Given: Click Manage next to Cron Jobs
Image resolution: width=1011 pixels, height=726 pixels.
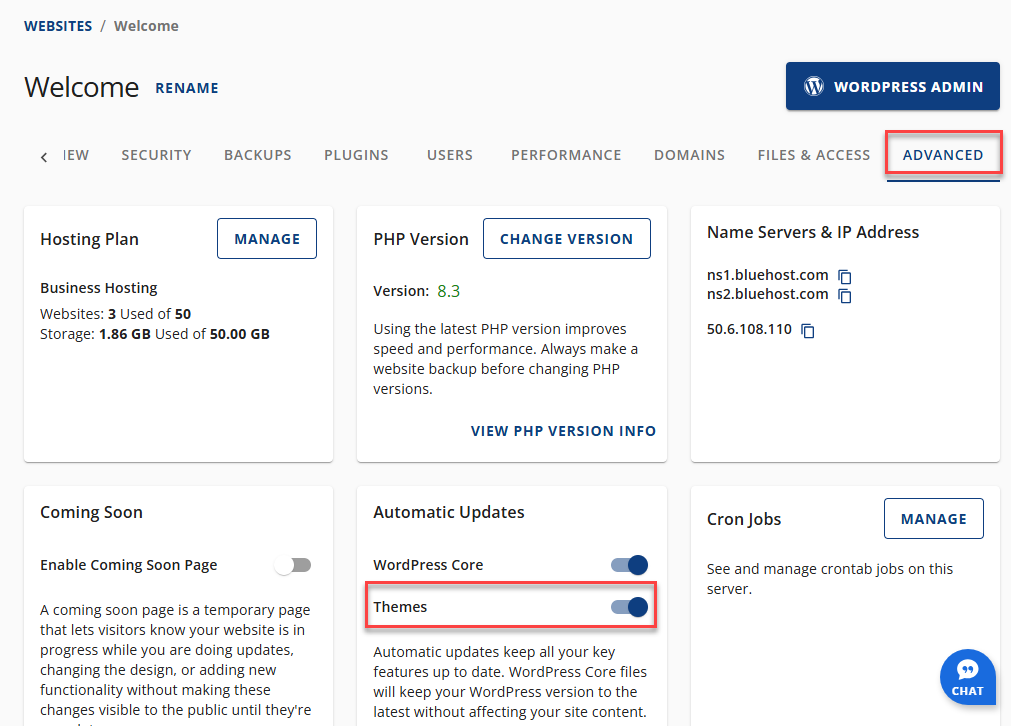Looking at the screenshot, I should click(x=933, y=518).
